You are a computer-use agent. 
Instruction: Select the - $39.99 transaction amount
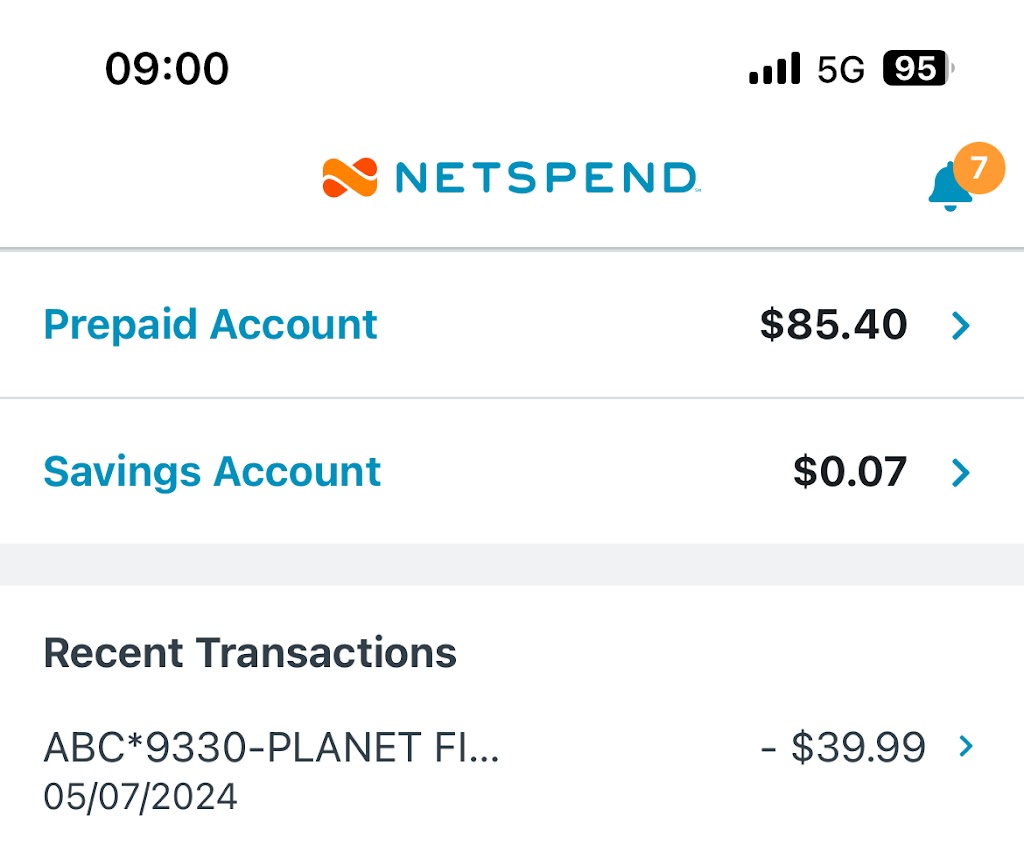coord(843,747)
